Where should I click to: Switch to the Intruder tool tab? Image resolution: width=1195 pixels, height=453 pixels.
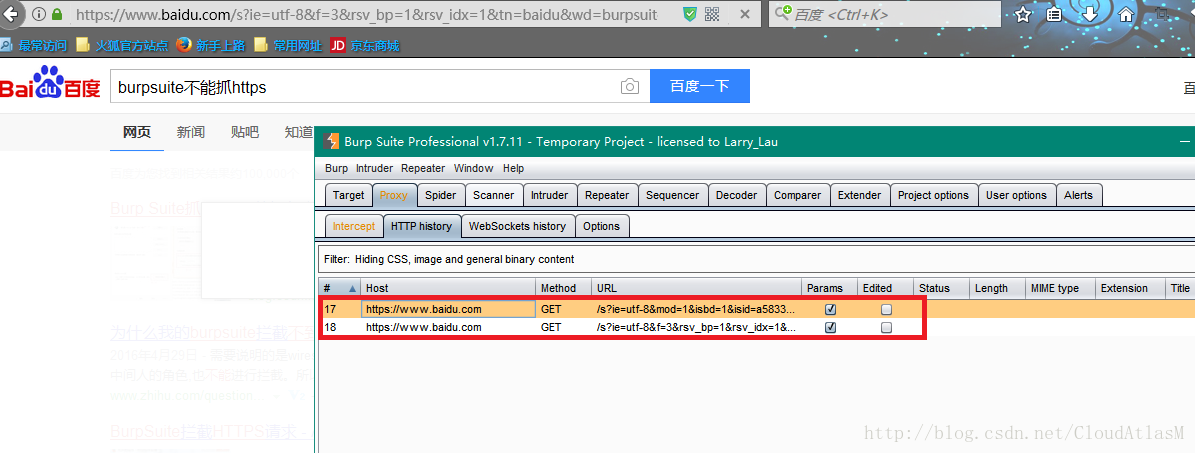click(x=549, y=195)
